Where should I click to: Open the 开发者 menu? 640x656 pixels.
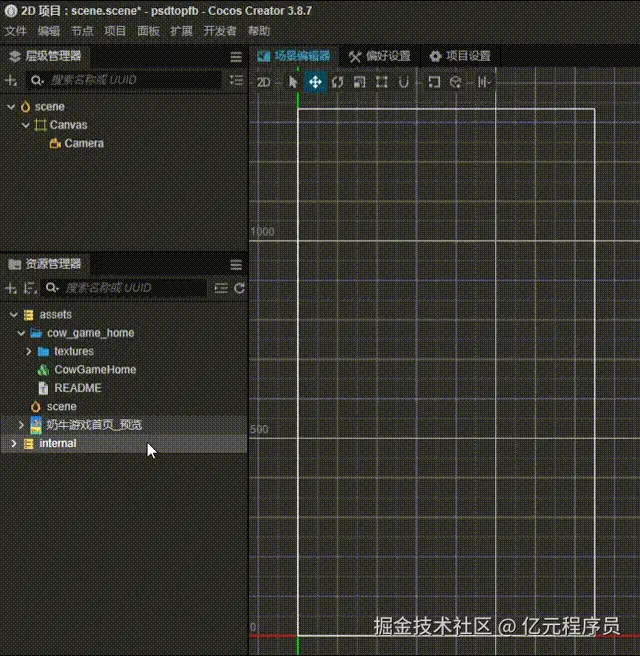(x=220, y=31)
